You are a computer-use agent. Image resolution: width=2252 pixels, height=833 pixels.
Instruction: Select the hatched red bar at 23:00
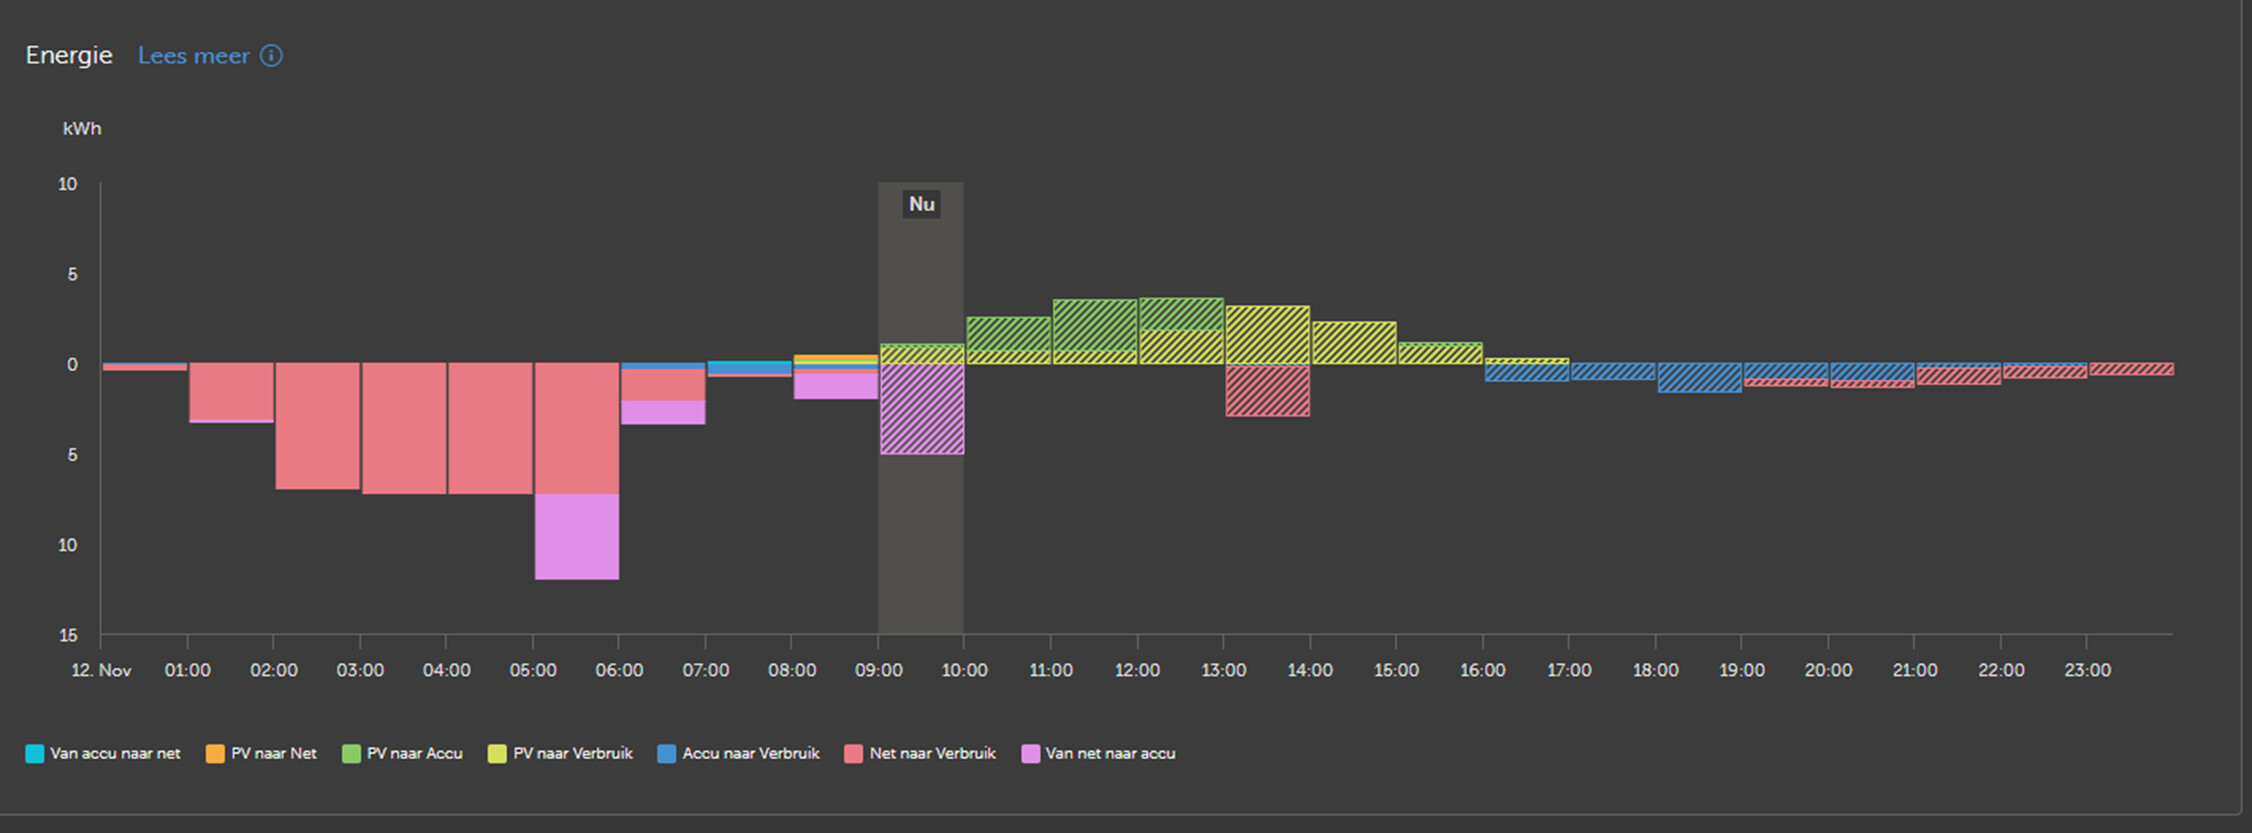pos(2132,369)
